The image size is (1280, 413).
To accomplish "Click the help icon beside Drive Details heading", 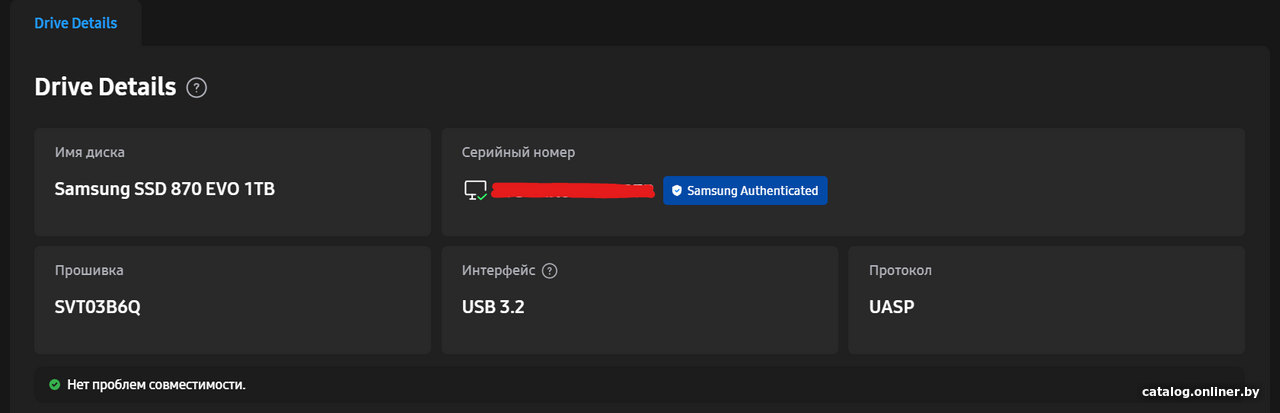I will click(x=197, y=88).
